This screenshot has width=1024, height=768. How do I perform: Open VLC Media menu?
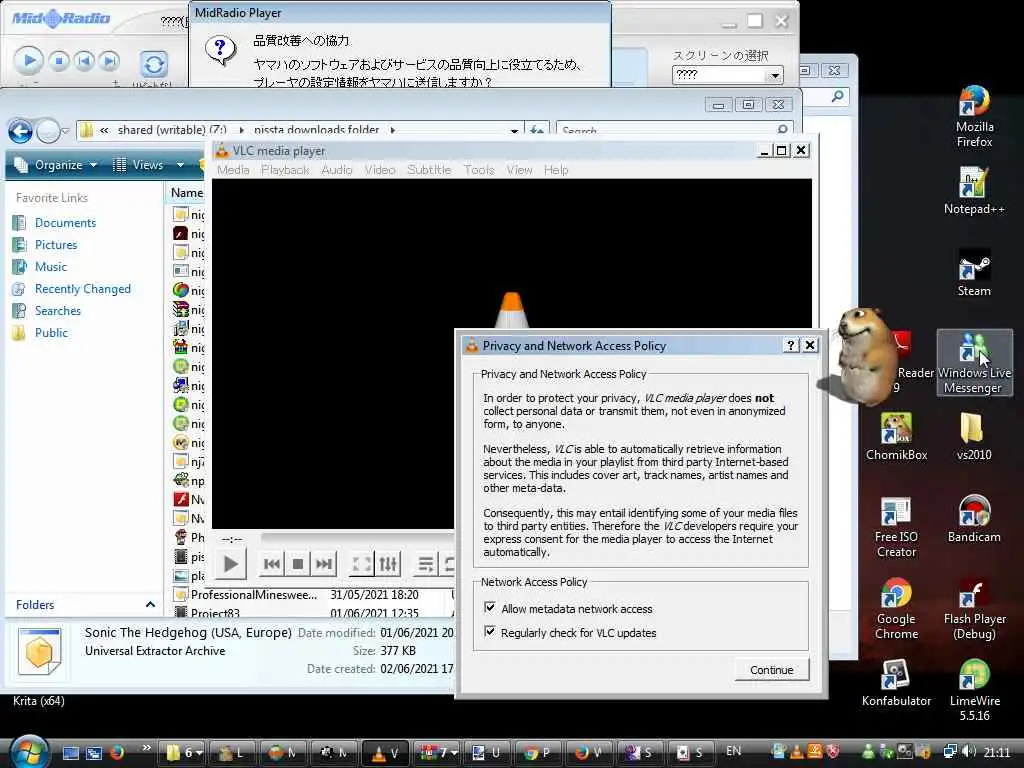(x=232, y=170)
